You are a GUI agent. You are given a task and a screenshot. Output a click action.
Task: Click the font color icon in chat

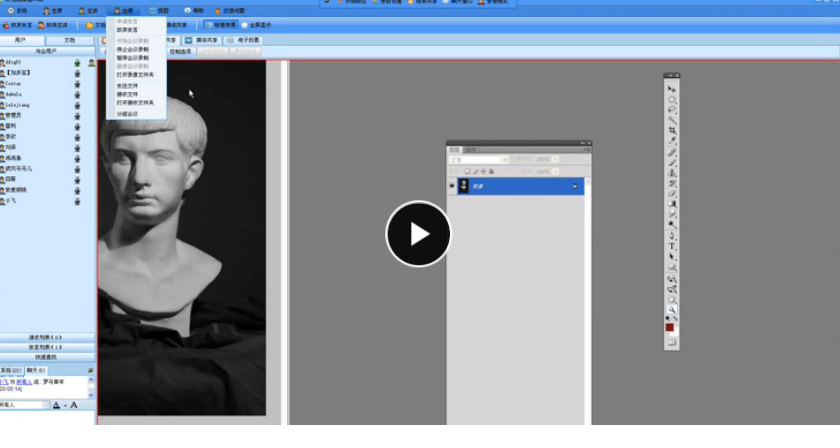[x=56, y=405]
